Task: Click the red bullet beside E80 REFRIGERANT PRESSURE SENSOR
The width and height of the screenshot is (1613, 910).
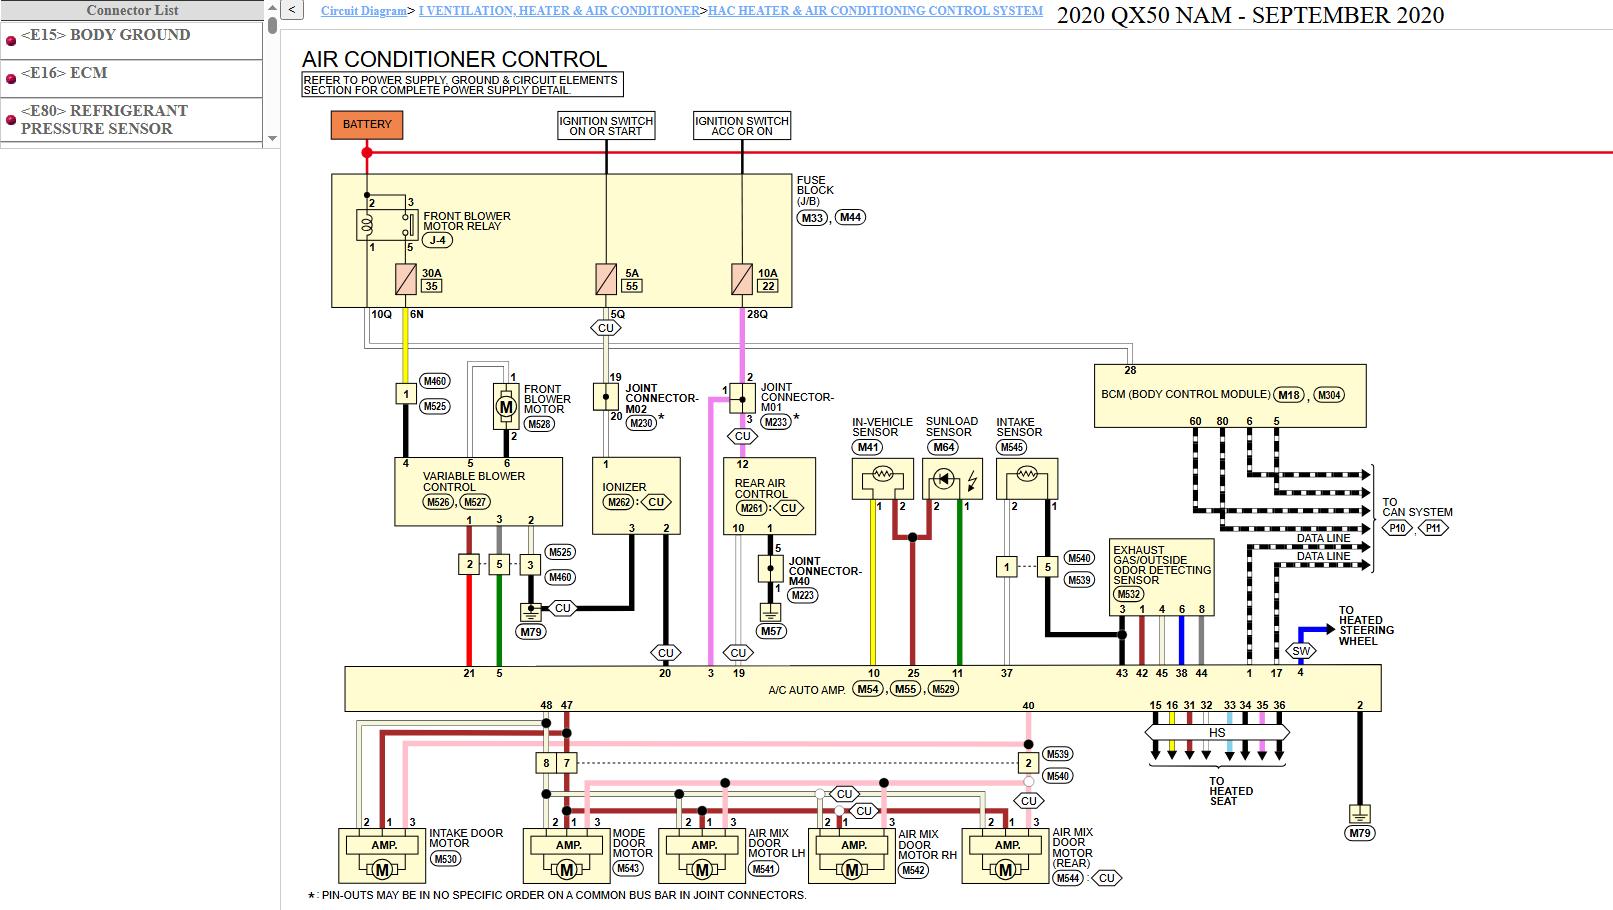Action: point(11,120)
